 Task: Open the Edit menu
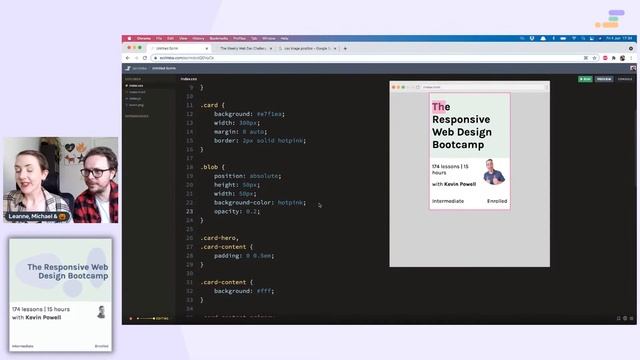pyautogui.click(x=170, y=38)
